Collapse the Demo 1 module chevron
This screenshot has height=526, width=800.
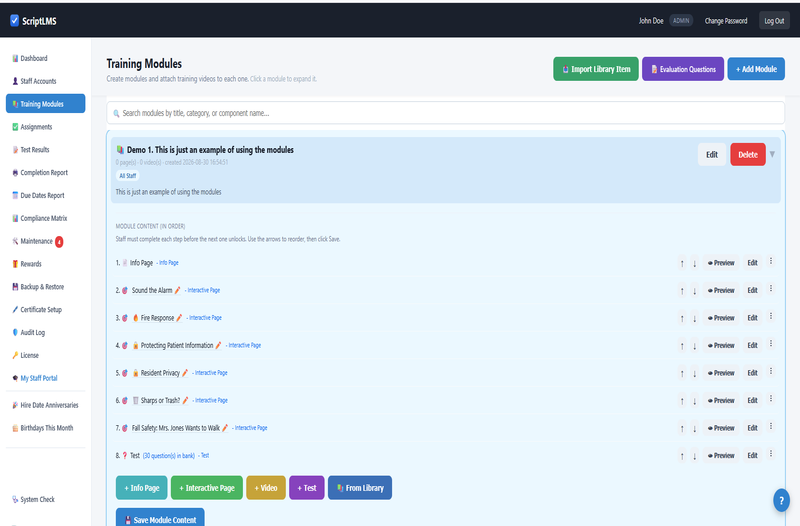tap(772, 154)
